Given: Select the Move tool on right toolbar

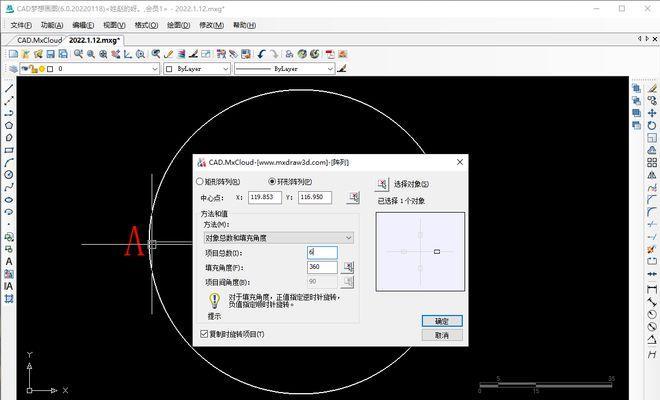Looking at the screenshot, I should click(652, 113).
